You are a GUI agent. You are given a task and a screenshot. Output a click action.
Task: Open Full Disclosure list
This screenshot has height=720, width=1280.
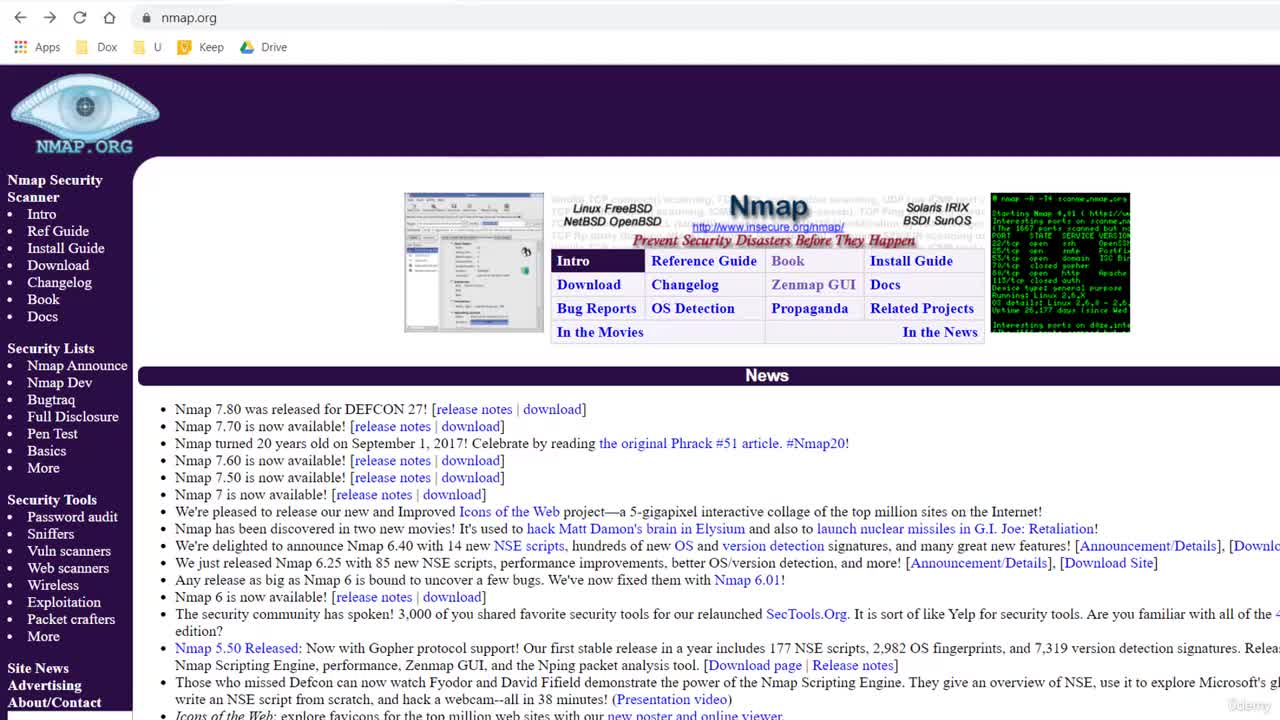(x=73, y=416)
